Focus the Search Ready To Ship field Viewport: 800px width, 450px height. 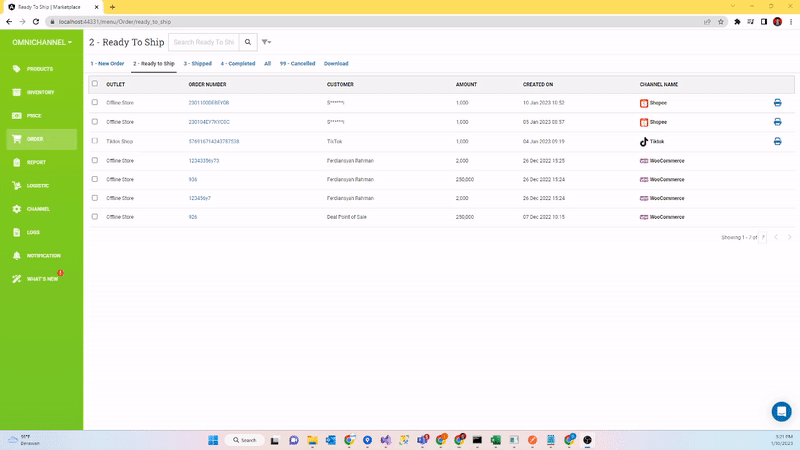(204, 42)
